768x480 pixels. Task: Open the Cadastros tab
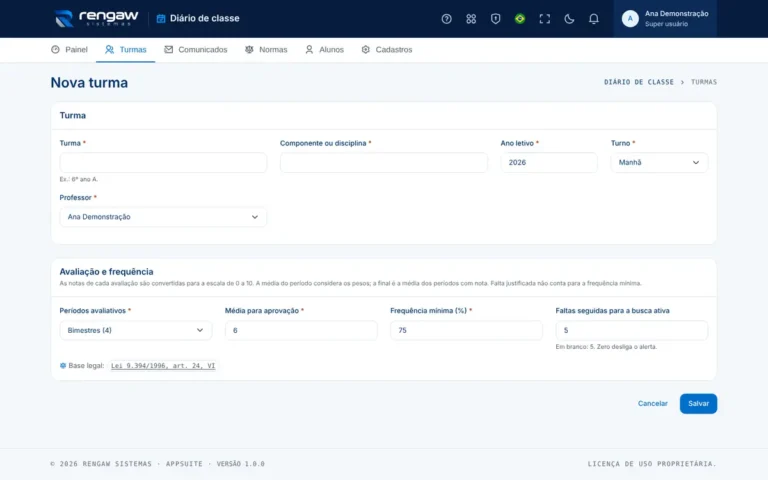(x=386, y=49)
